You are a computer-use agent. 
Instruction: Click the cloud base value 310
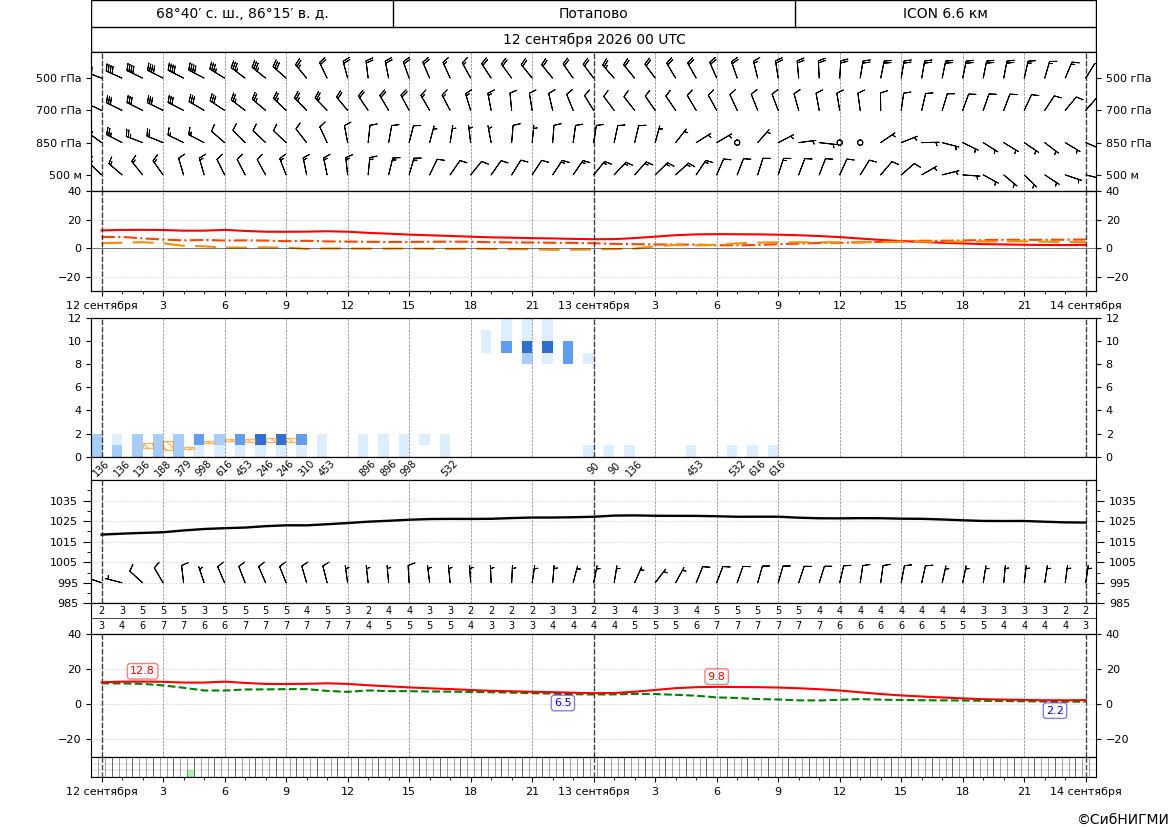point(306,468)
